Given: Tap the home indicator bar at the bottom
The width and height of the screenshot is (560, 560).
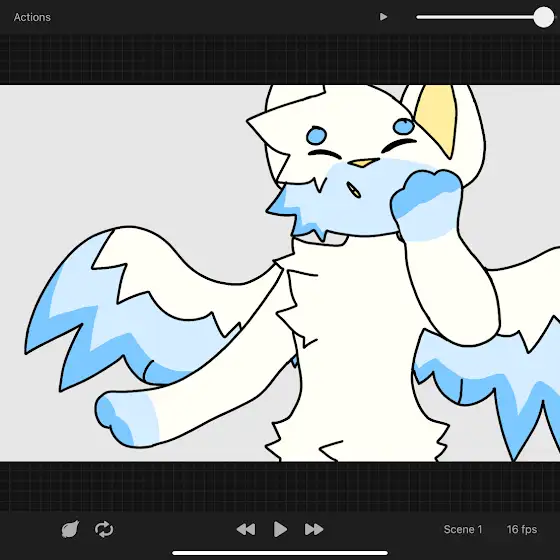Looking at the screenshot, I should pyautogui.click(x=280, y=553).
